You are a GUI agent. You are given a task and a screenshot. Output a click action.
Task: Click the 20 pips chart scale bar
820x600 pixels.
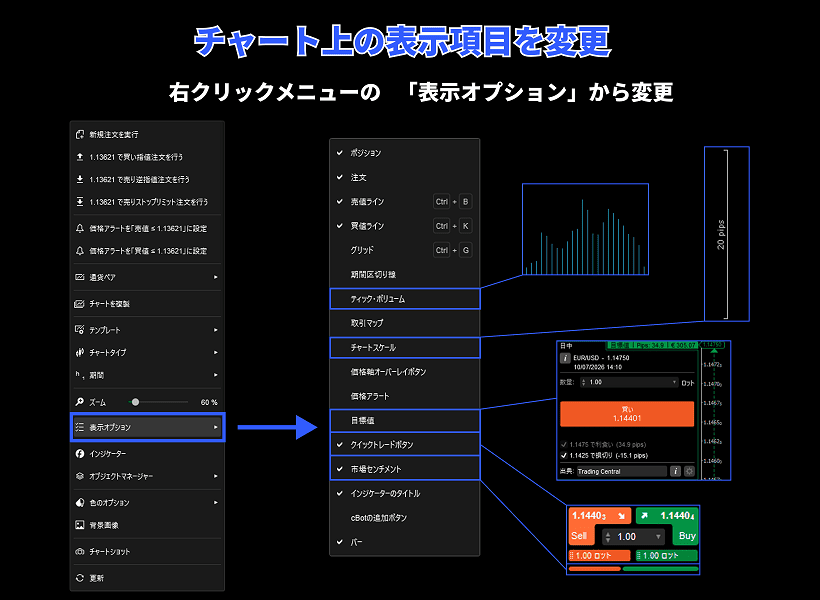coord(726,234)
